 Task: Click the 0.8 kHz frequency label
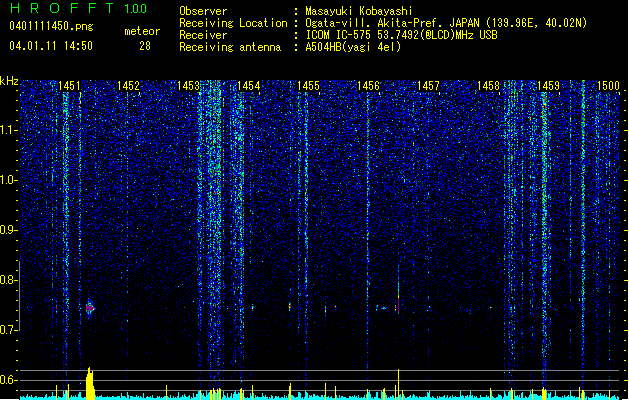click(x=9, y=280)
